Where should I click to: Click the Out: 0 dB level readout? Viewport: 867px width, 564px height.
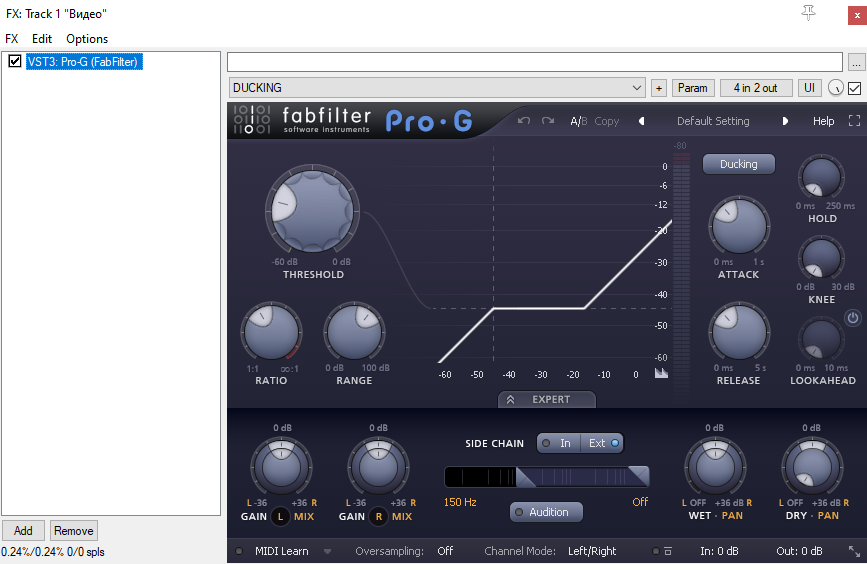coord(799,551)
